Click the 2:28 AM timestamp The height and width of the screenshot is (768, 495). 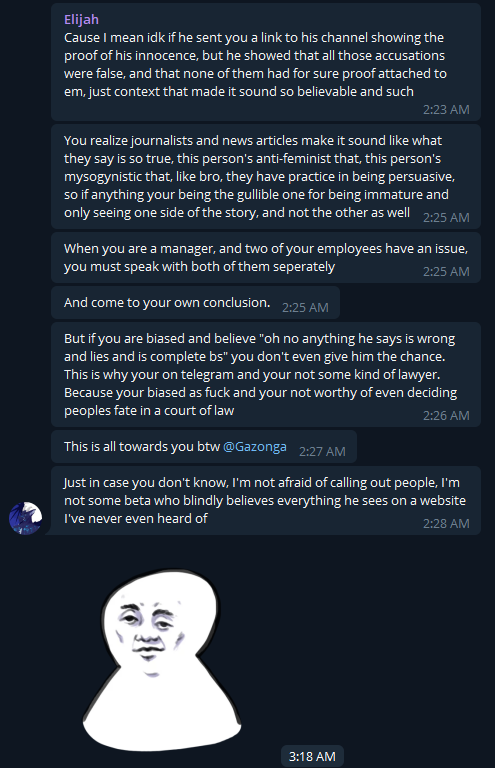446,524
